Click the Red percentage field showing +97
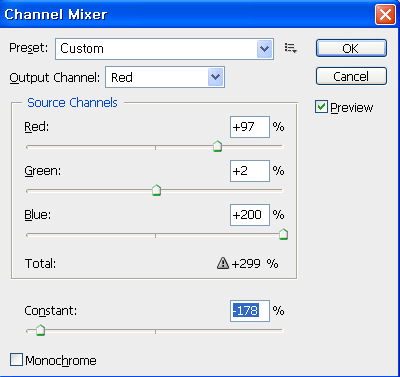The width and height of the screenshot is (400, 377). click(x=250, y=127)
